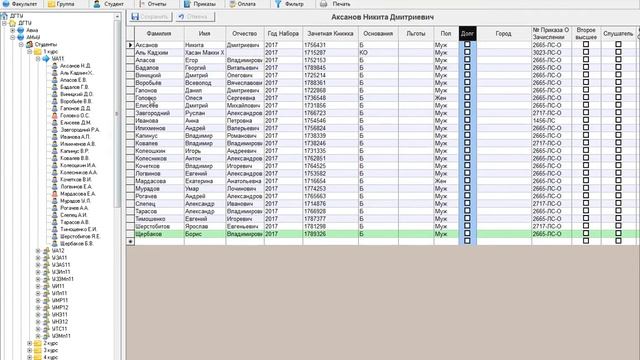Image resolution: width=640 pixels, height=360 pixels.
Task: Click the Фамилия column header
Action: point(159,33)
